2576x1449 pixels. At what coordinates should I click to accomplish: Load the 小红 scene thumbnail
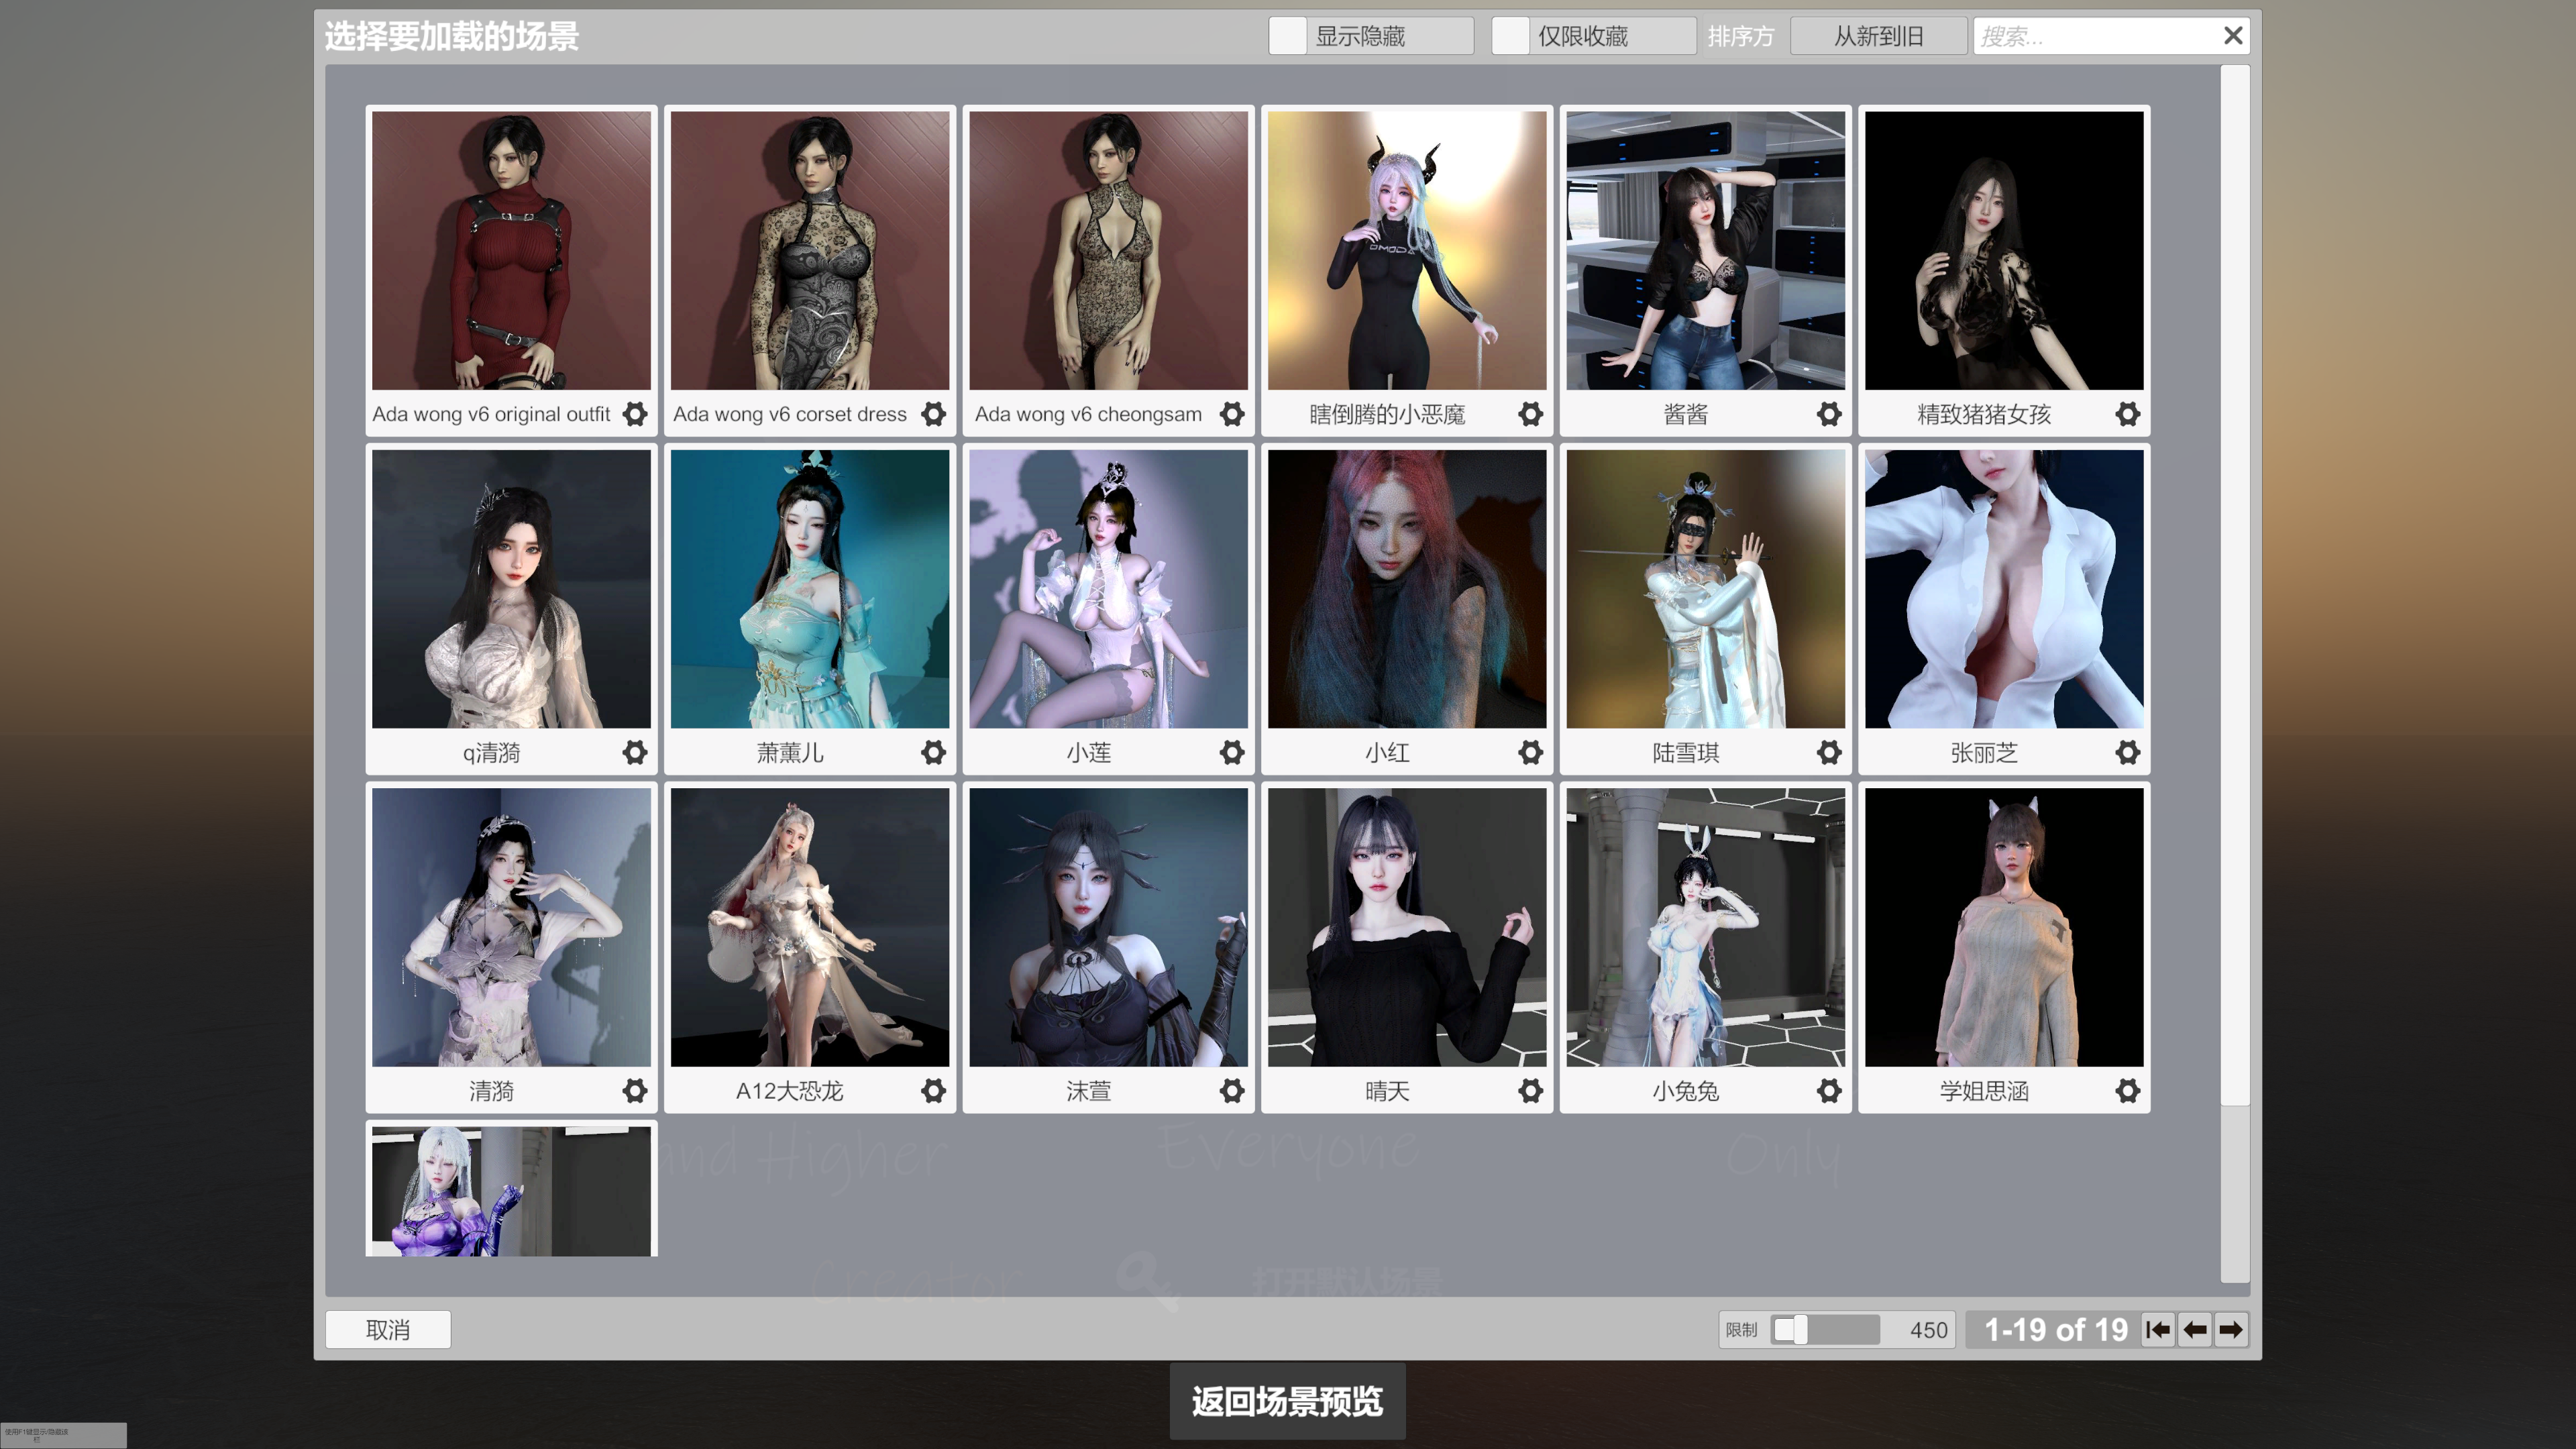pos(1406,589)
